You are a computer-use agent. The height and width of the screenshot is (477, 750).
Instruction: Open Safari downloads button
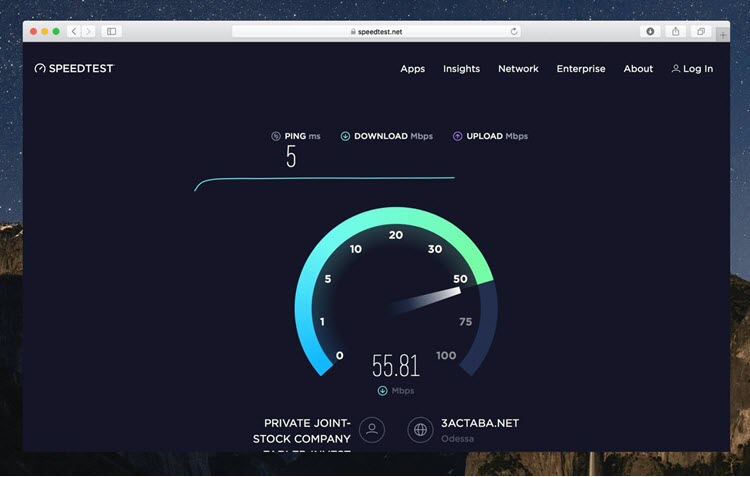point(650,32)
